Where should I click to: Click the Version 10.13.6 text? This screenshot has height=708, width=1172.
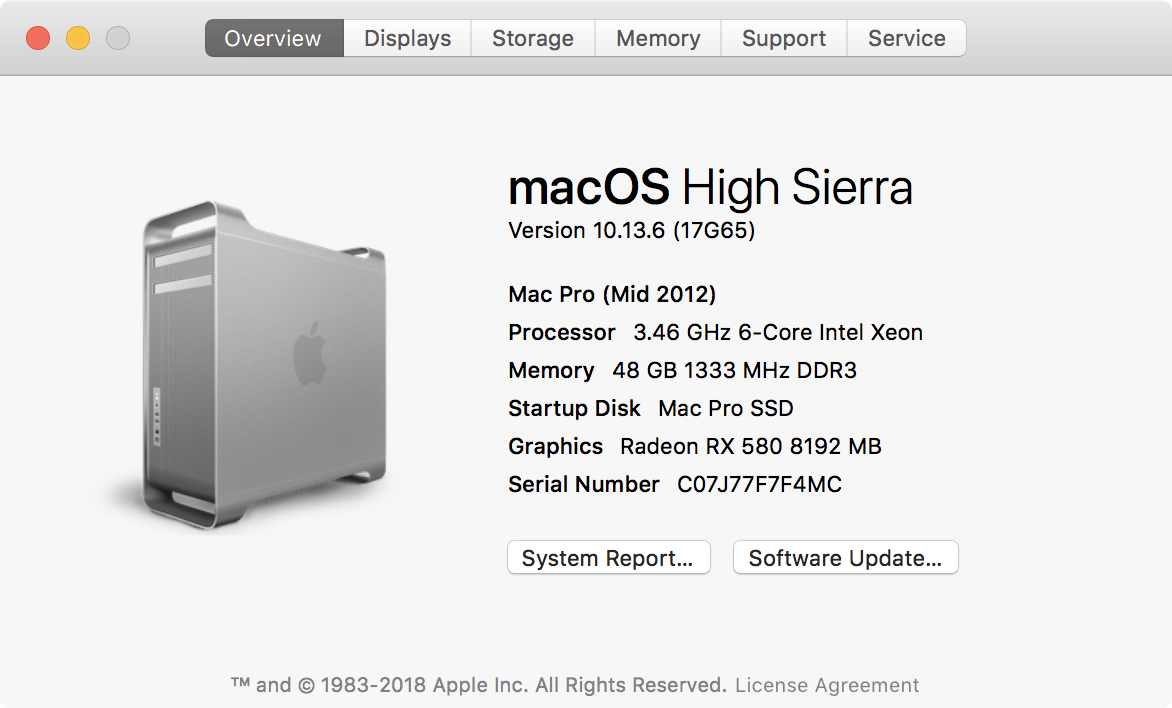(x=631, y=230)
